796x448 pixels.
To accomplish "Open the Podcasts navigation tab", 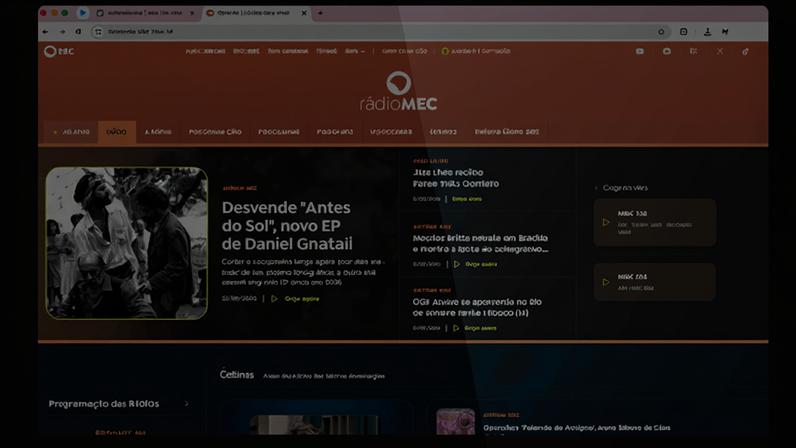I will (x=335, y=132).
